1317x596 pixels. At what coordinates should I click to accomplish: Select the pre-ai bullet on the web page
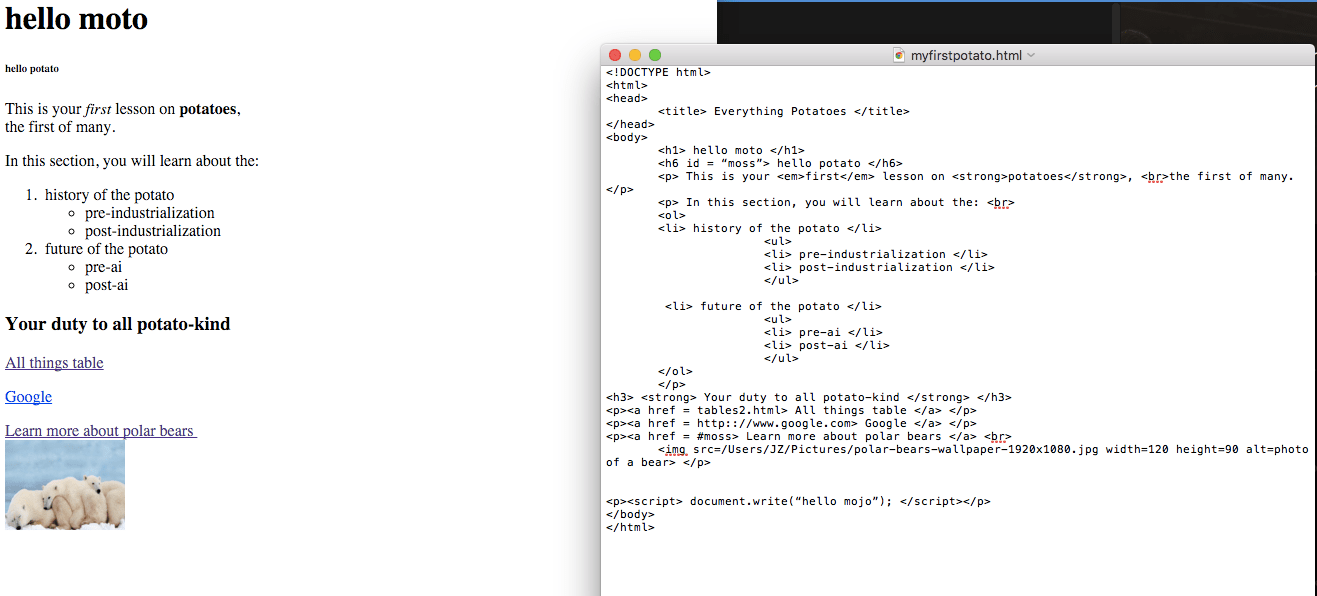pos(104,267)
